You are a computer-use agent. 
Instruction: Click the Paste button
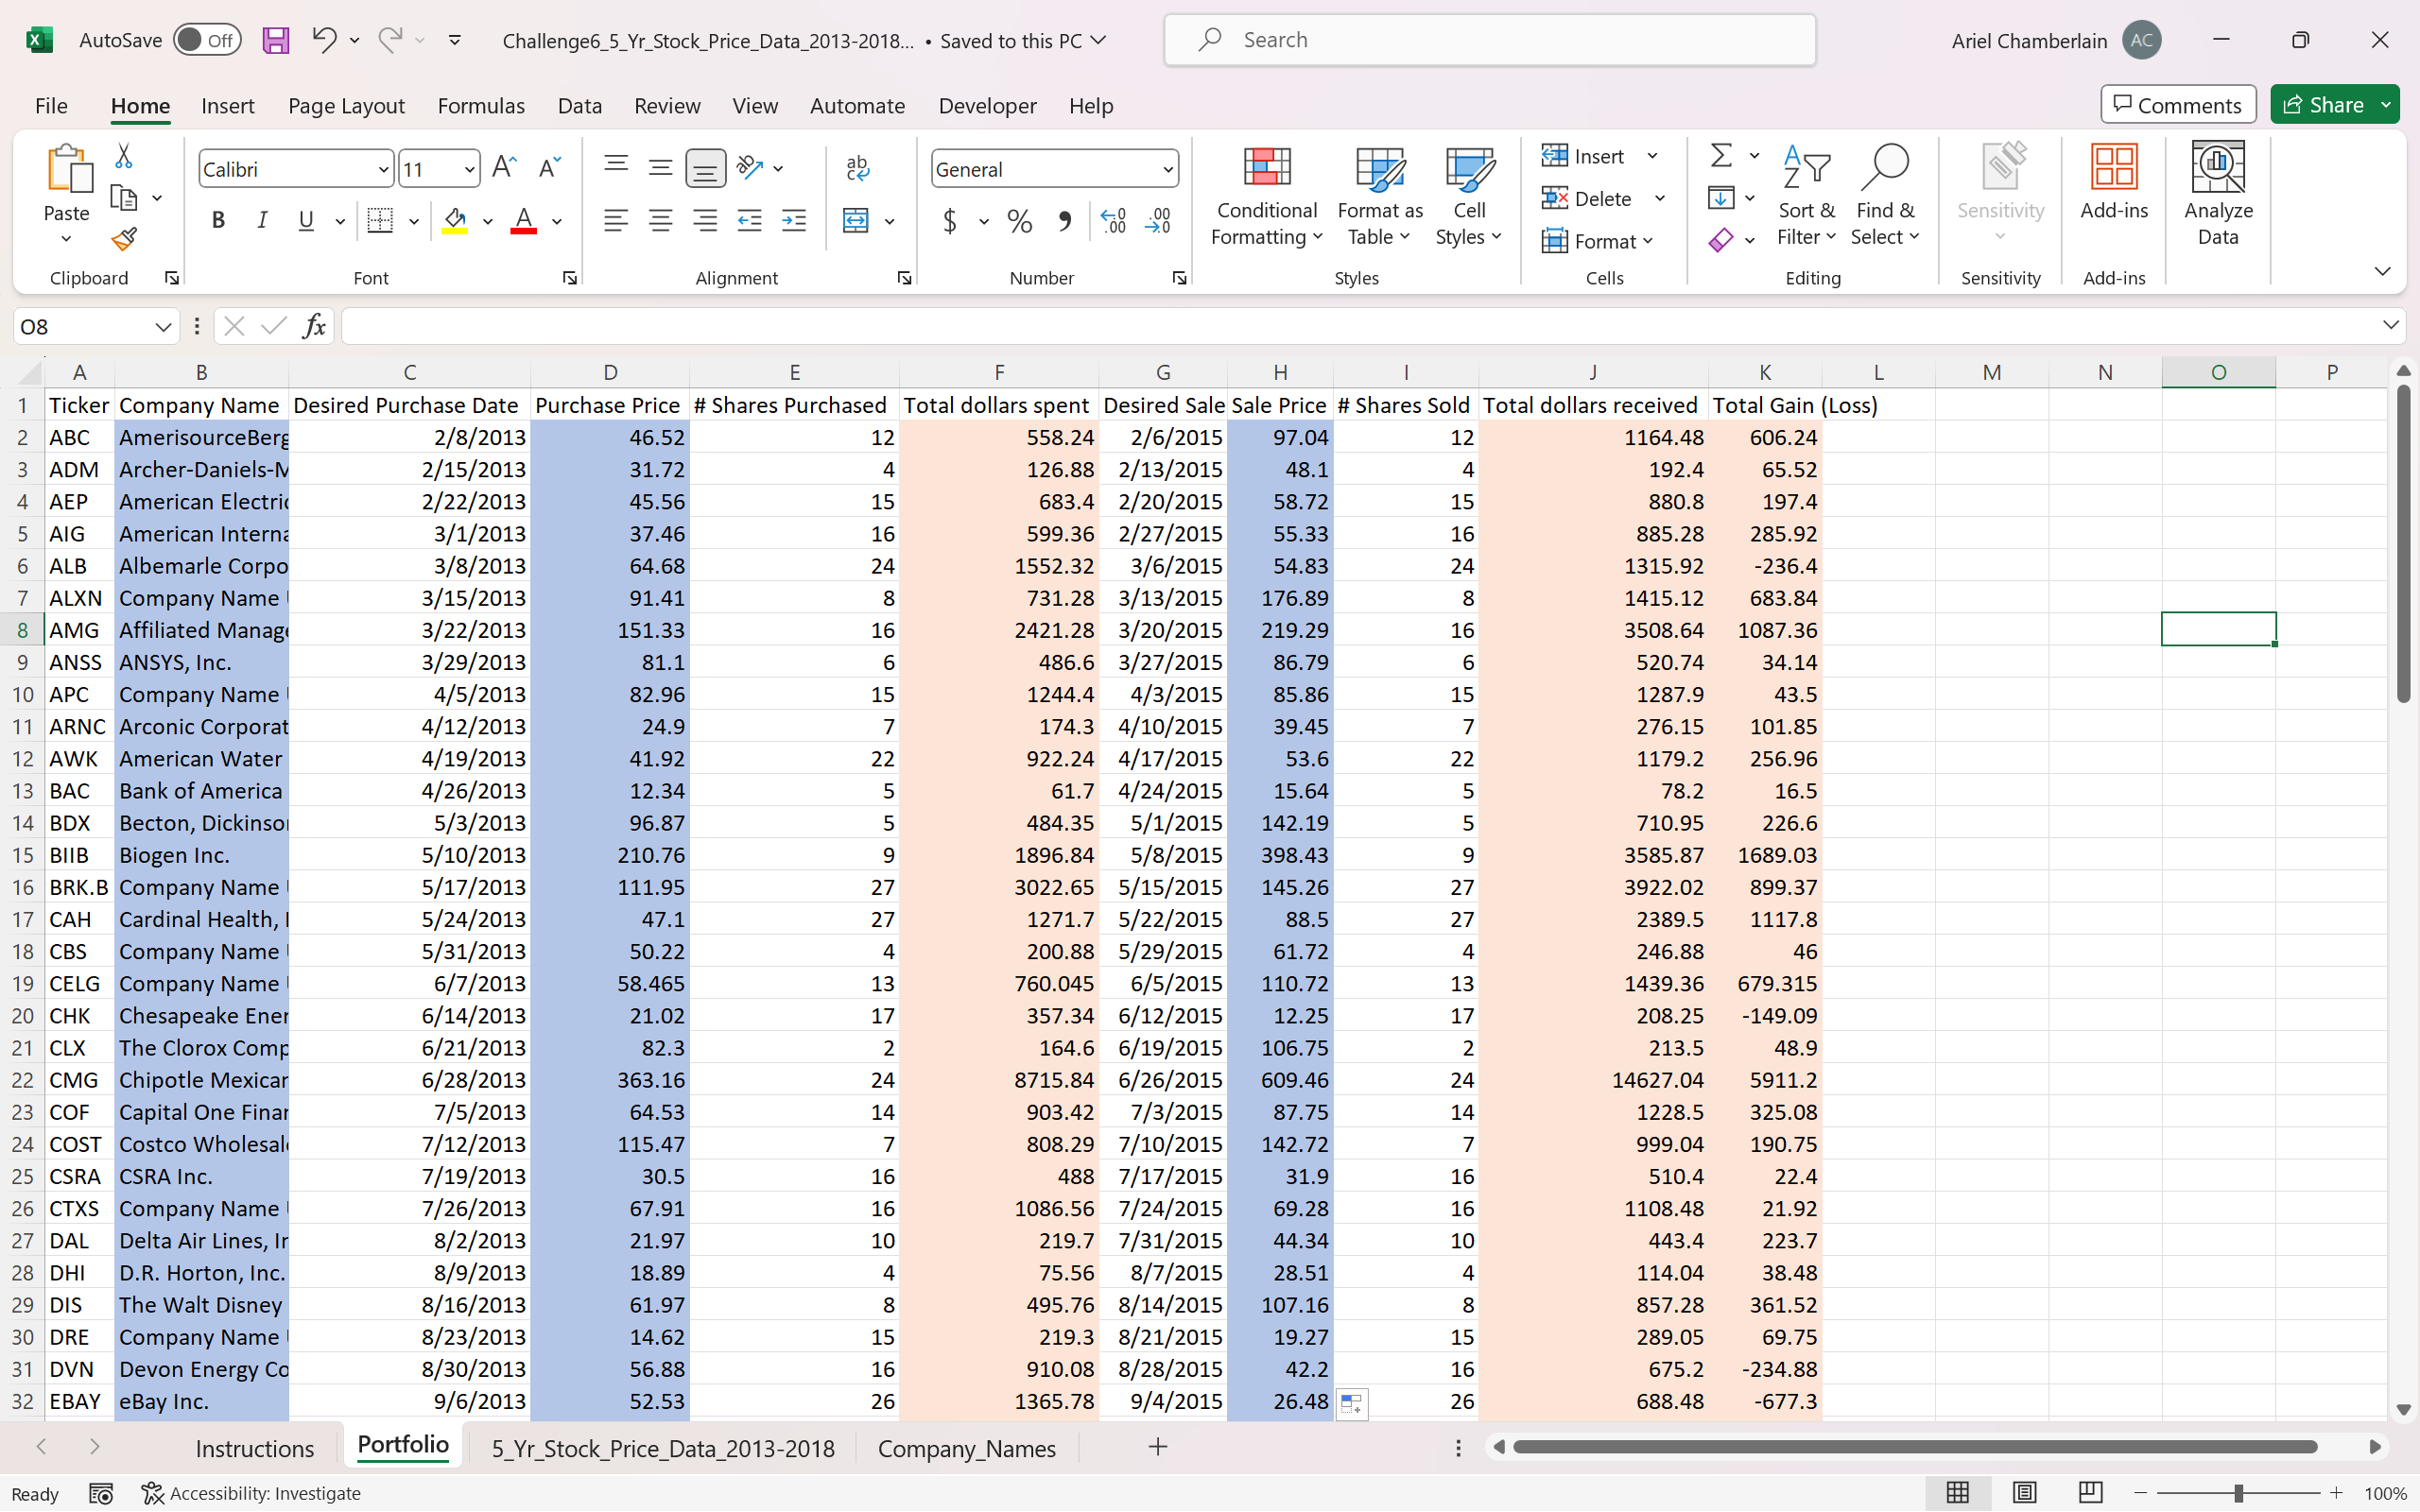click(x=67, y=182)
